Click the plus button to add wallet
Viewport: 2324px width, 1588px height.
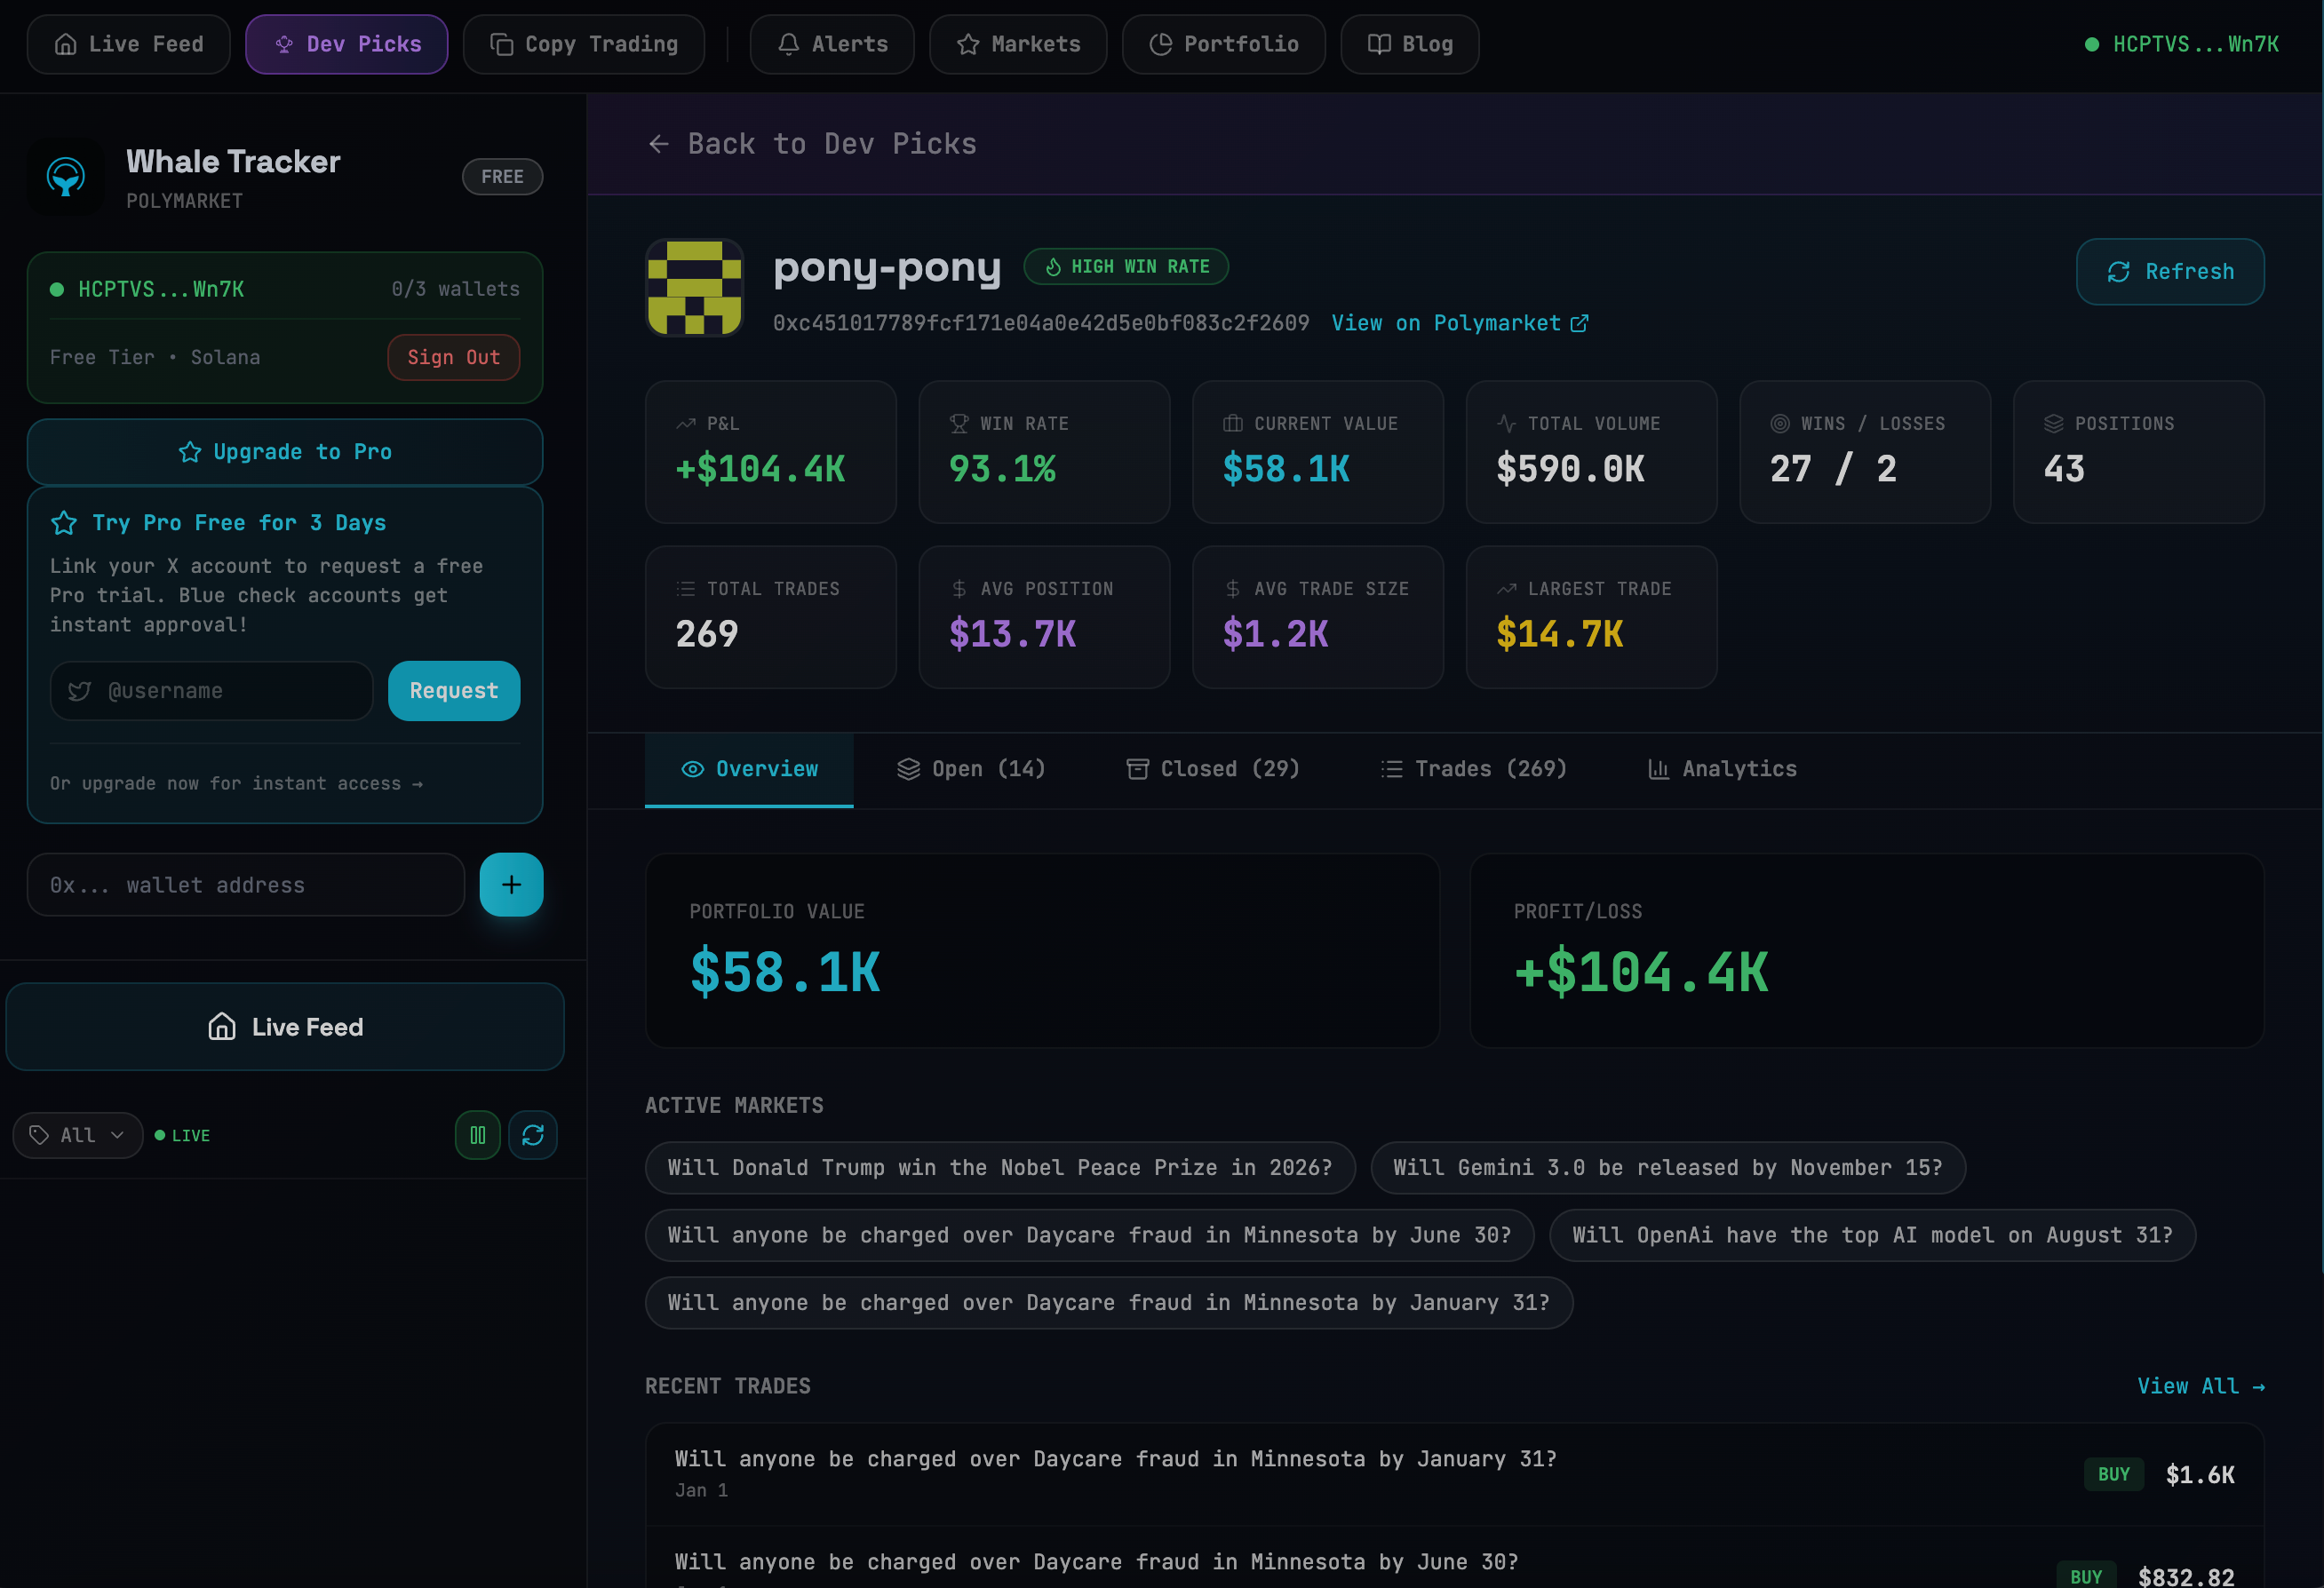click(x=511, y=884)
